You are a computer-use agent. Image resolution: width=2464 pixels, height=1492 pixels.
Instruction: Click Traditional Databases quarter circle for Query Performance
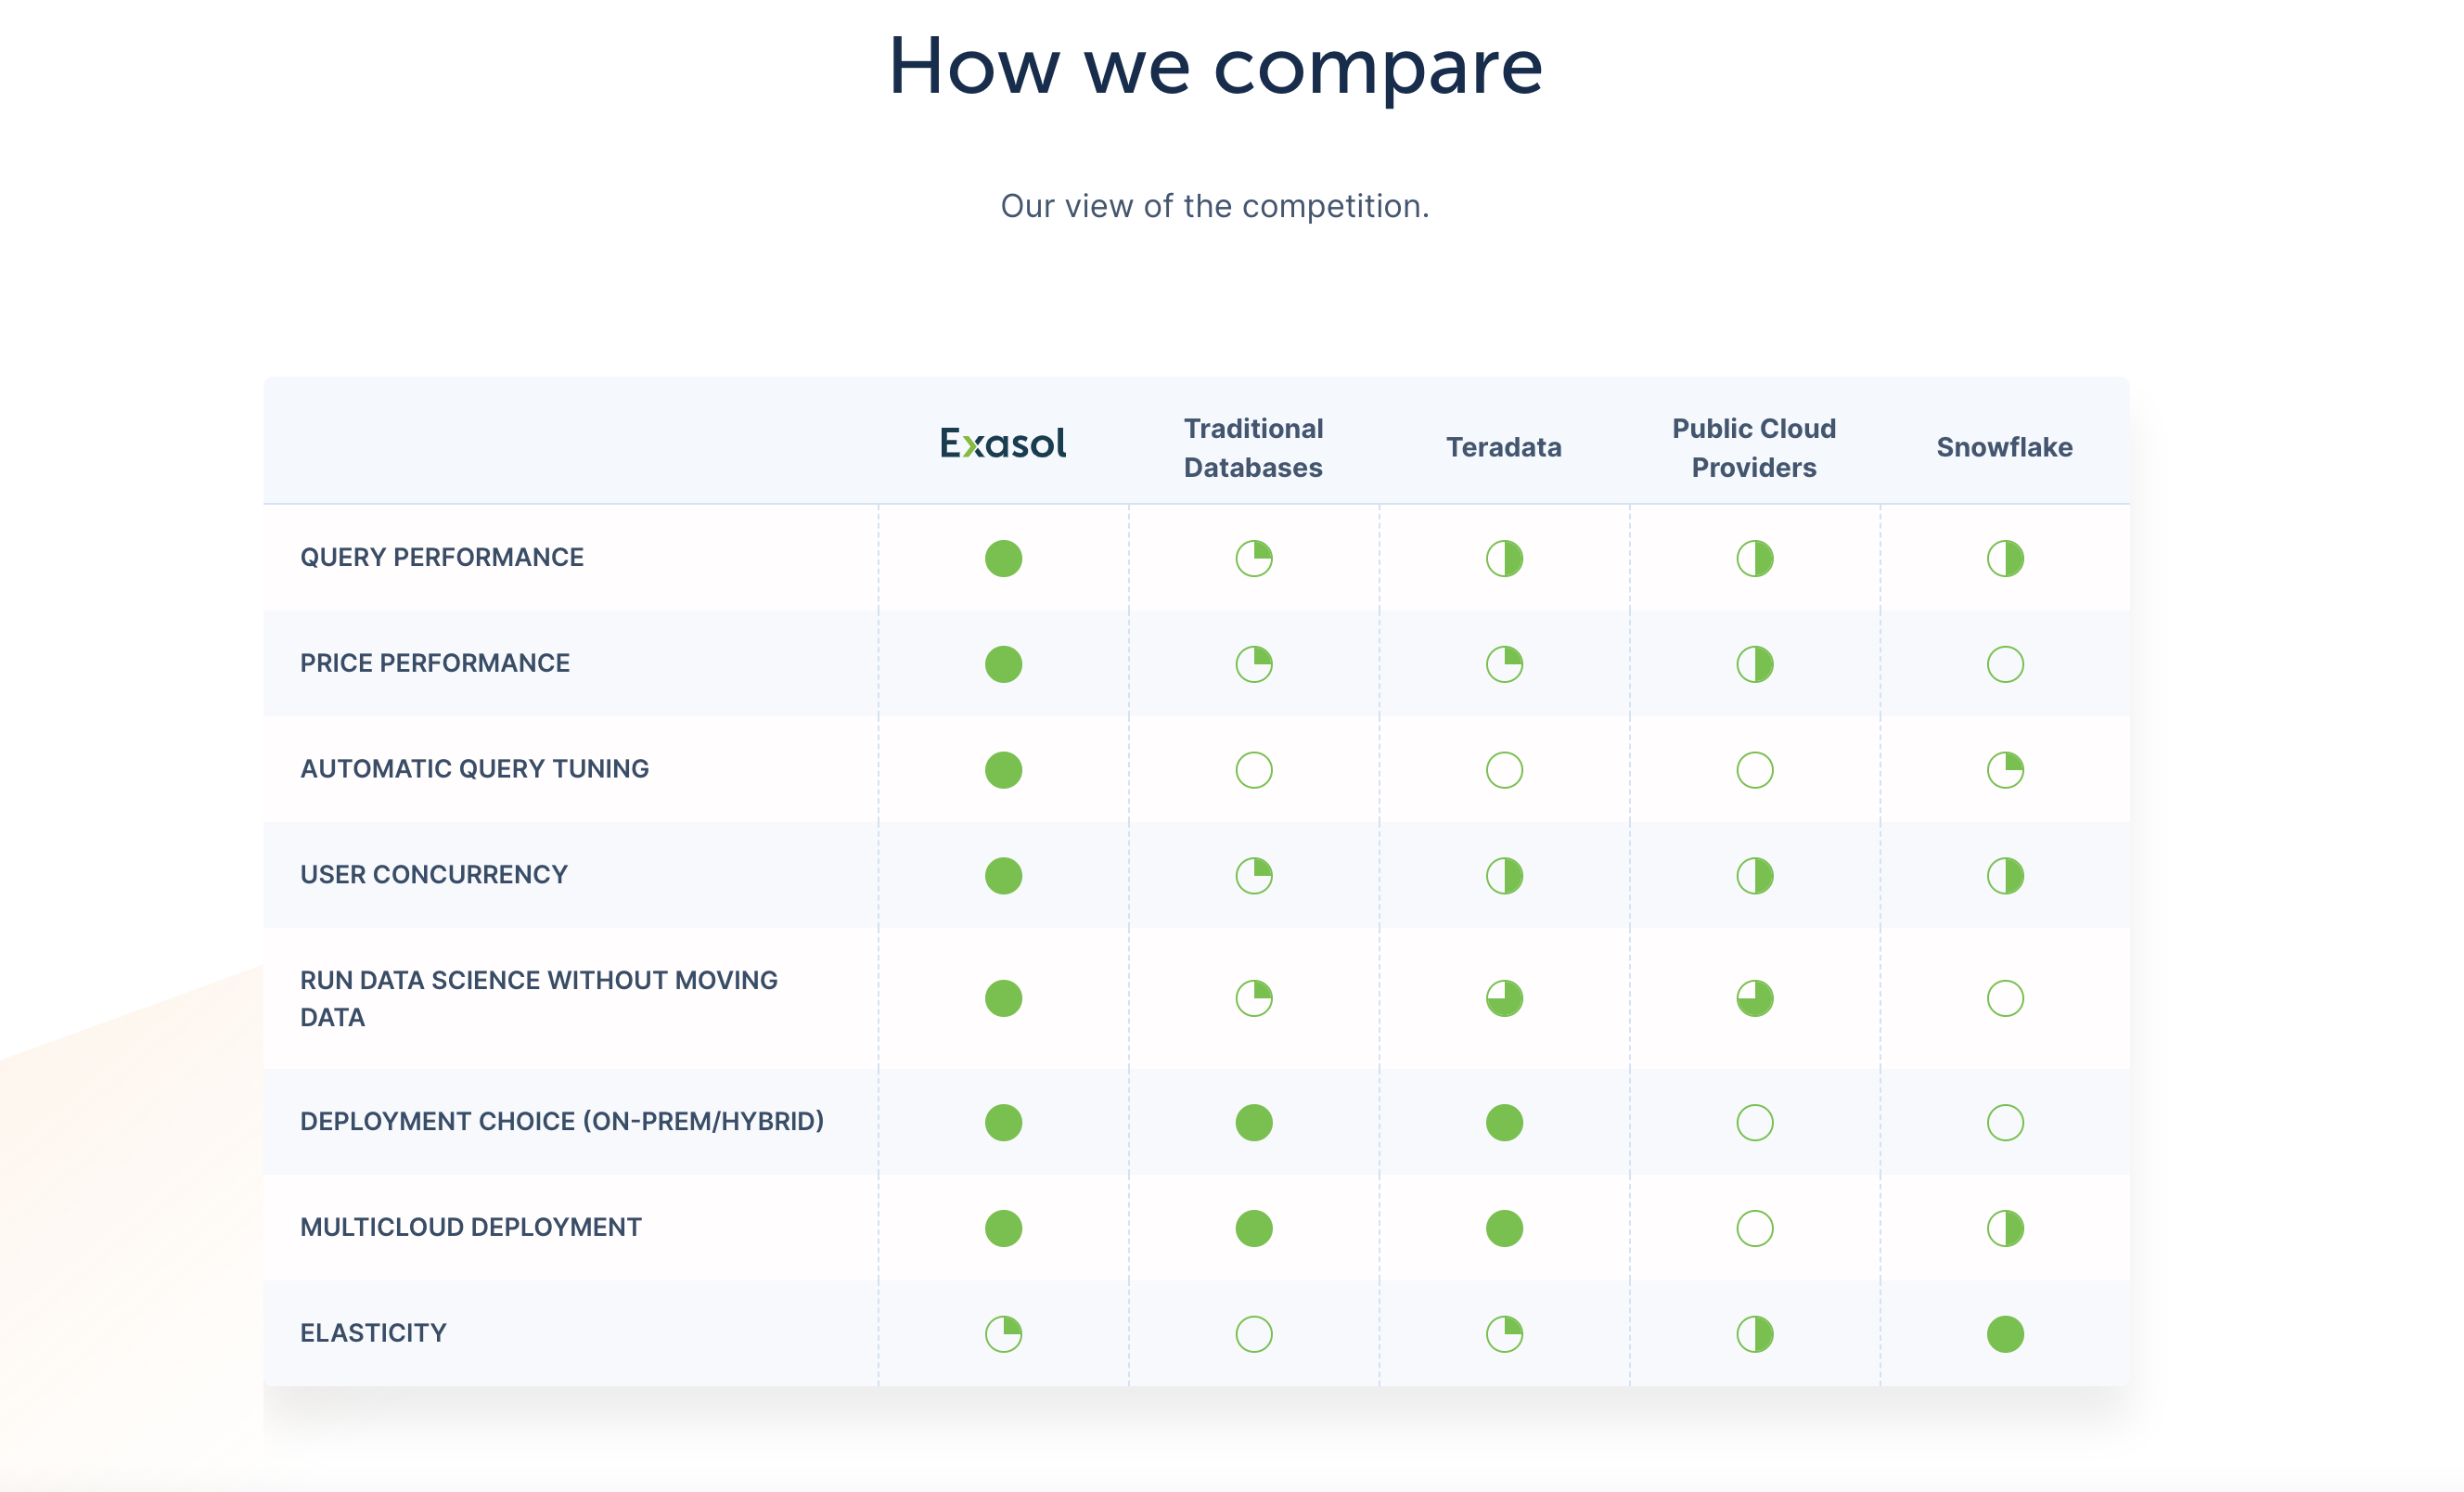click(1253, 558)
